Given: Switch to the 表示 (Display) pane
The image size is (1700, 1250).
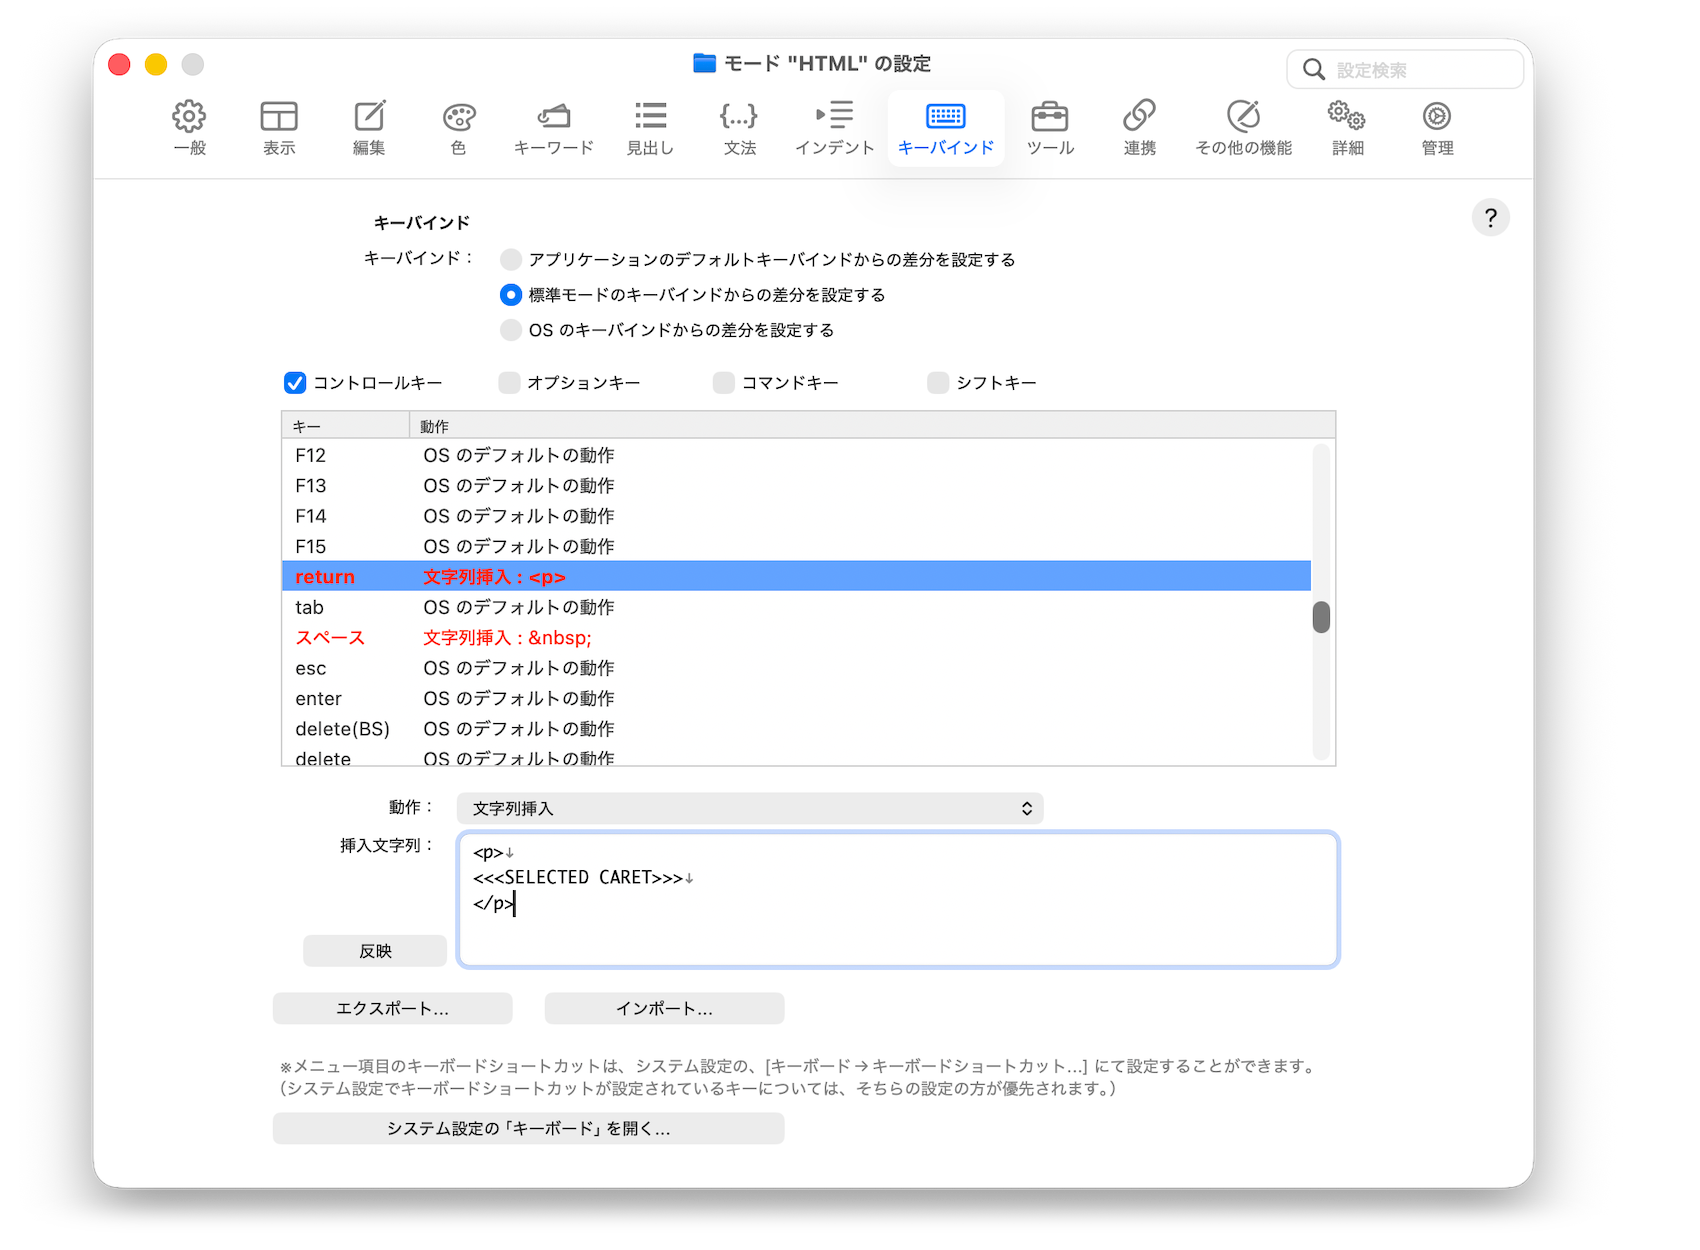Looking at the screenshot, I should tap(279, 127).
